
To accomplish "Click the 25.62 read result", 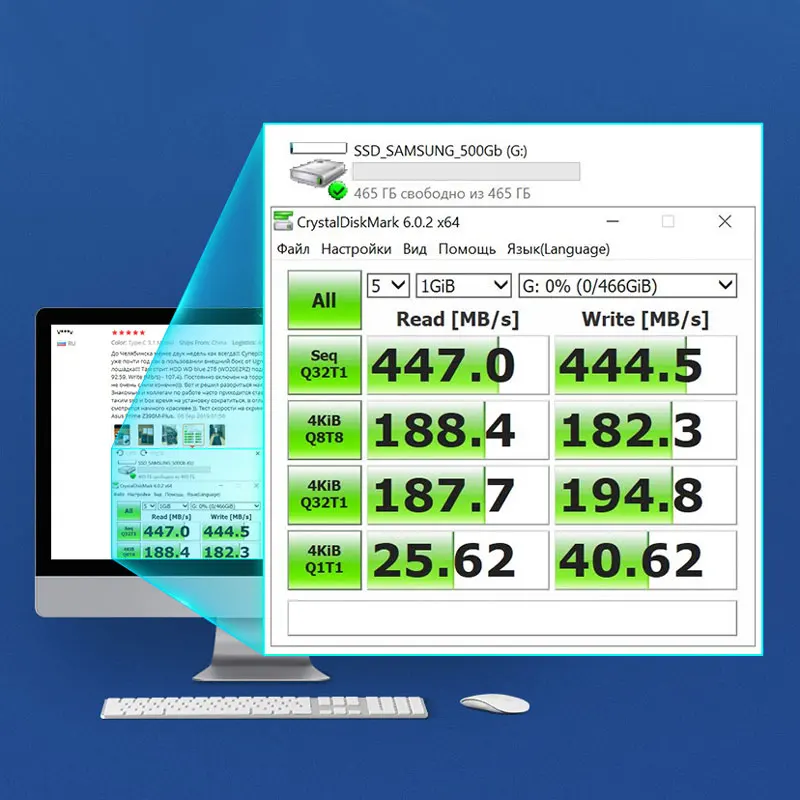I will point(458,560).
